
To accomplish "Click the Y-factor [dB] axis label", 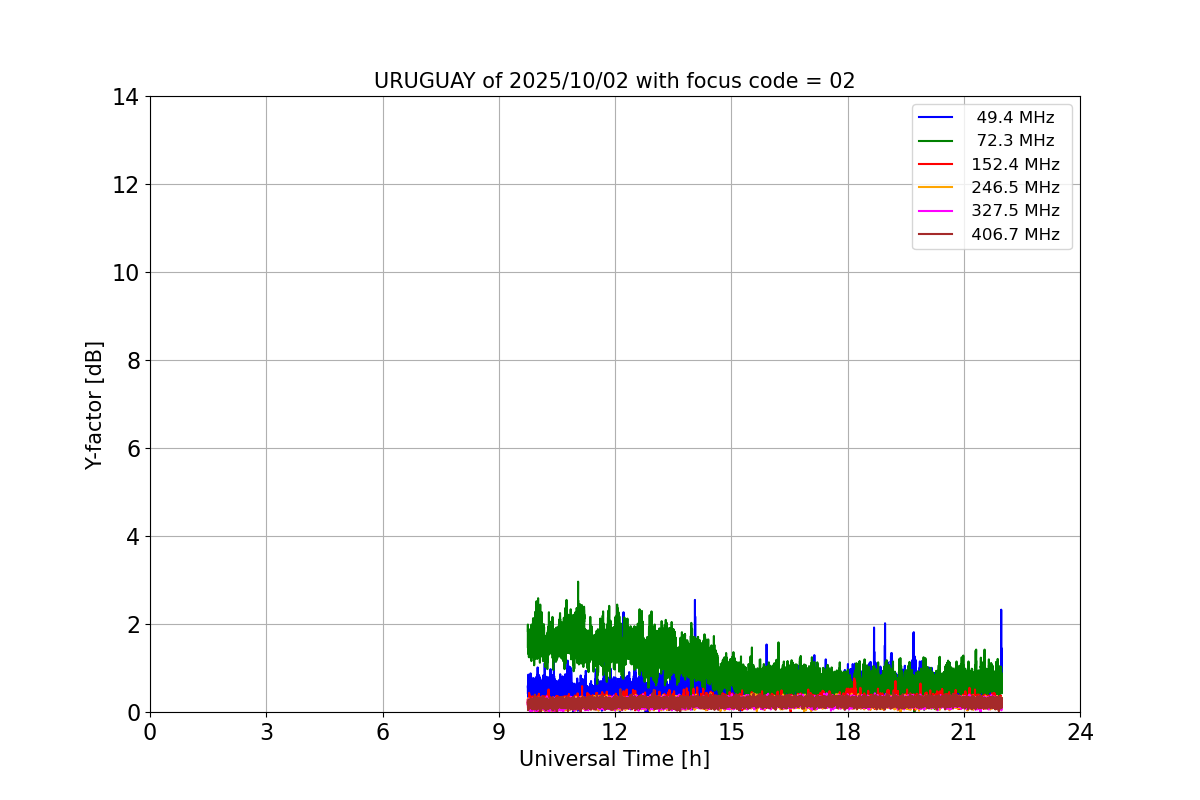I will click(94, 405).
